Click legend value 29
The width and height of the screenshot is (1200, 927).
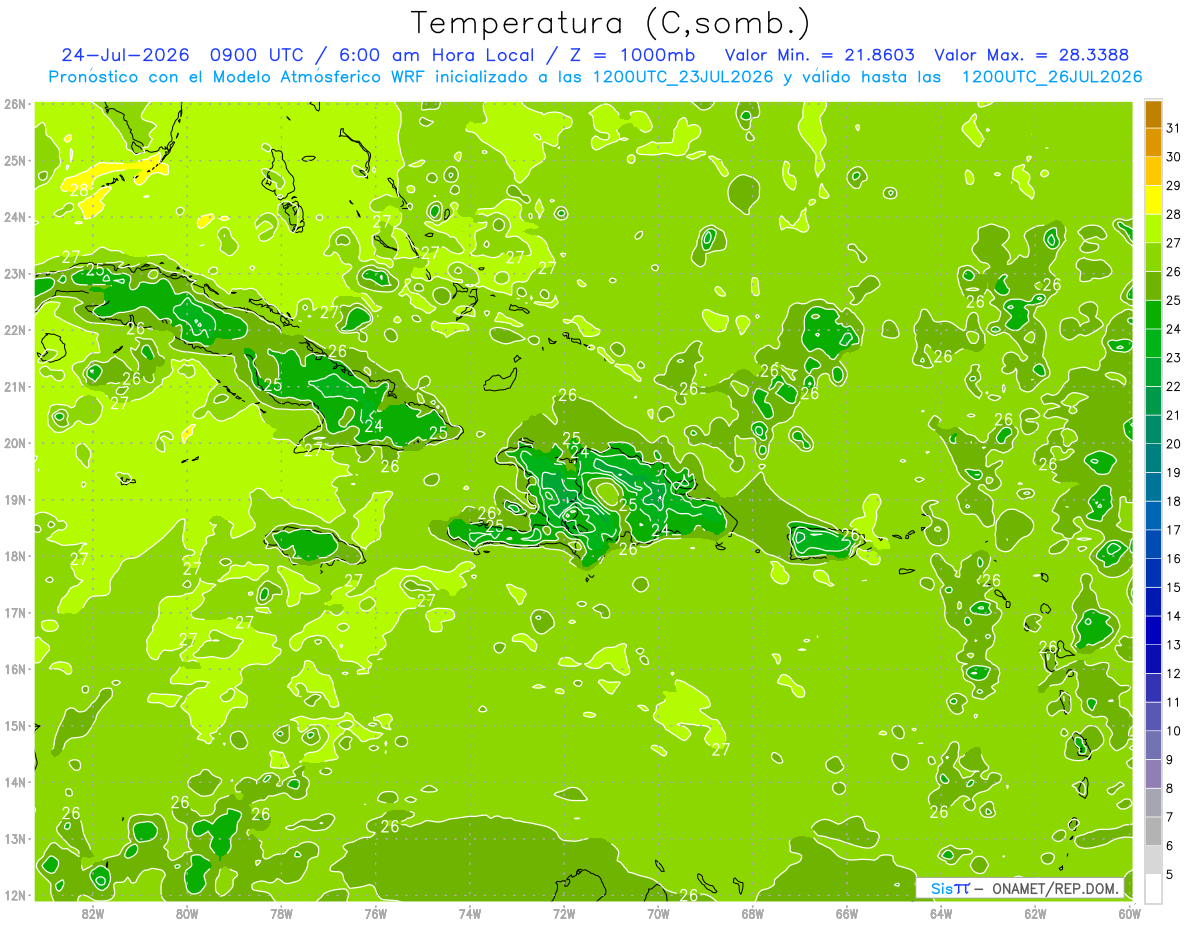1173,186
